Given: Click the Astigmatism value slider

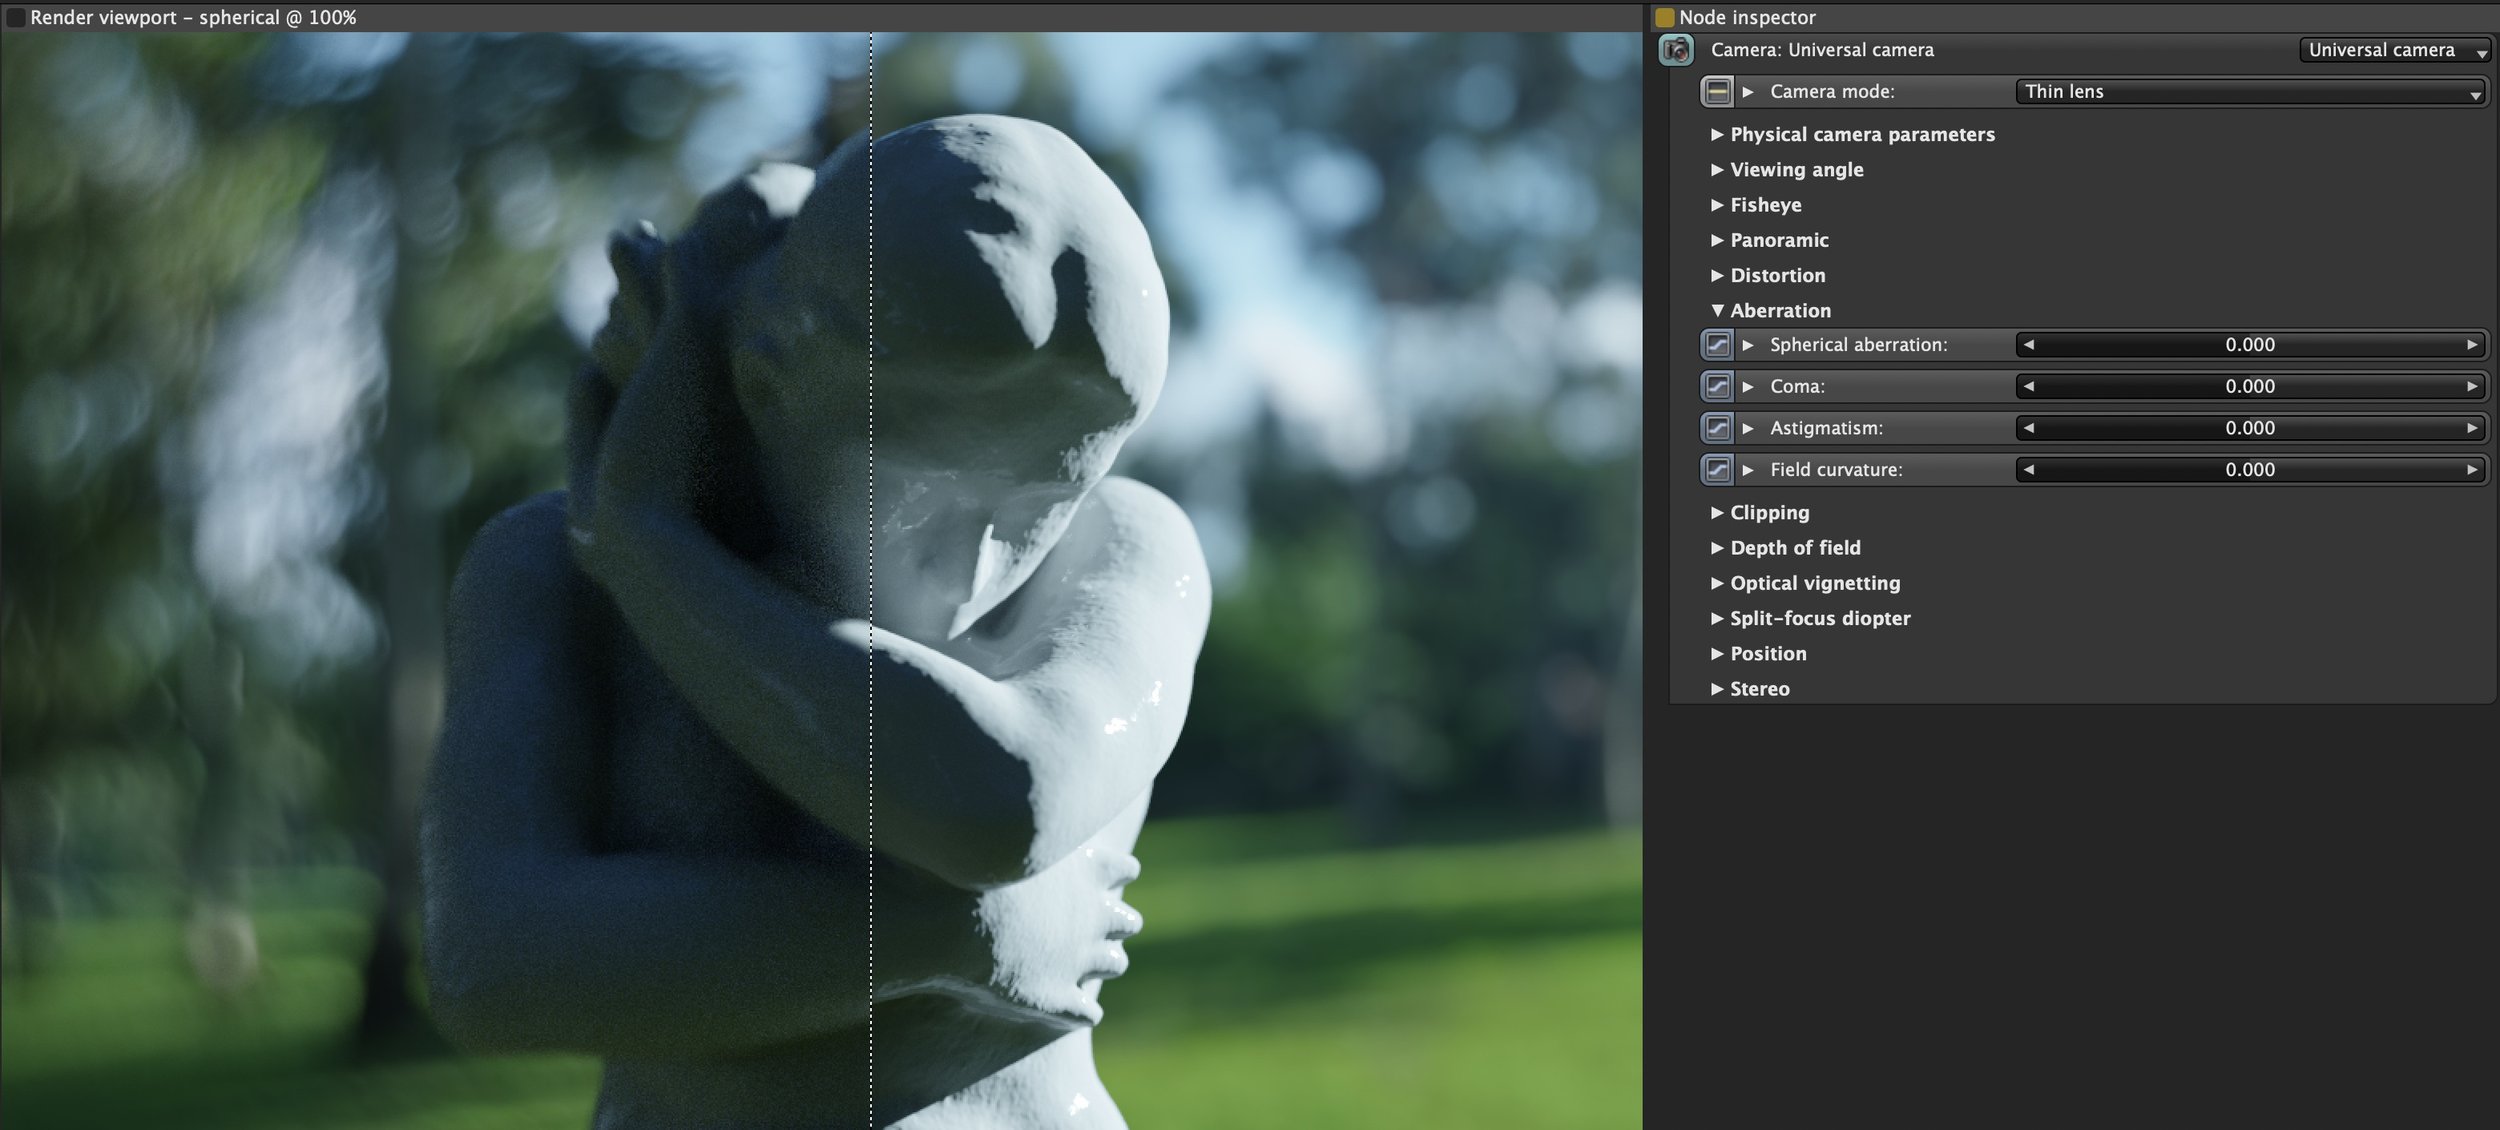Looking at the screenshot, I should point(2250,428).
